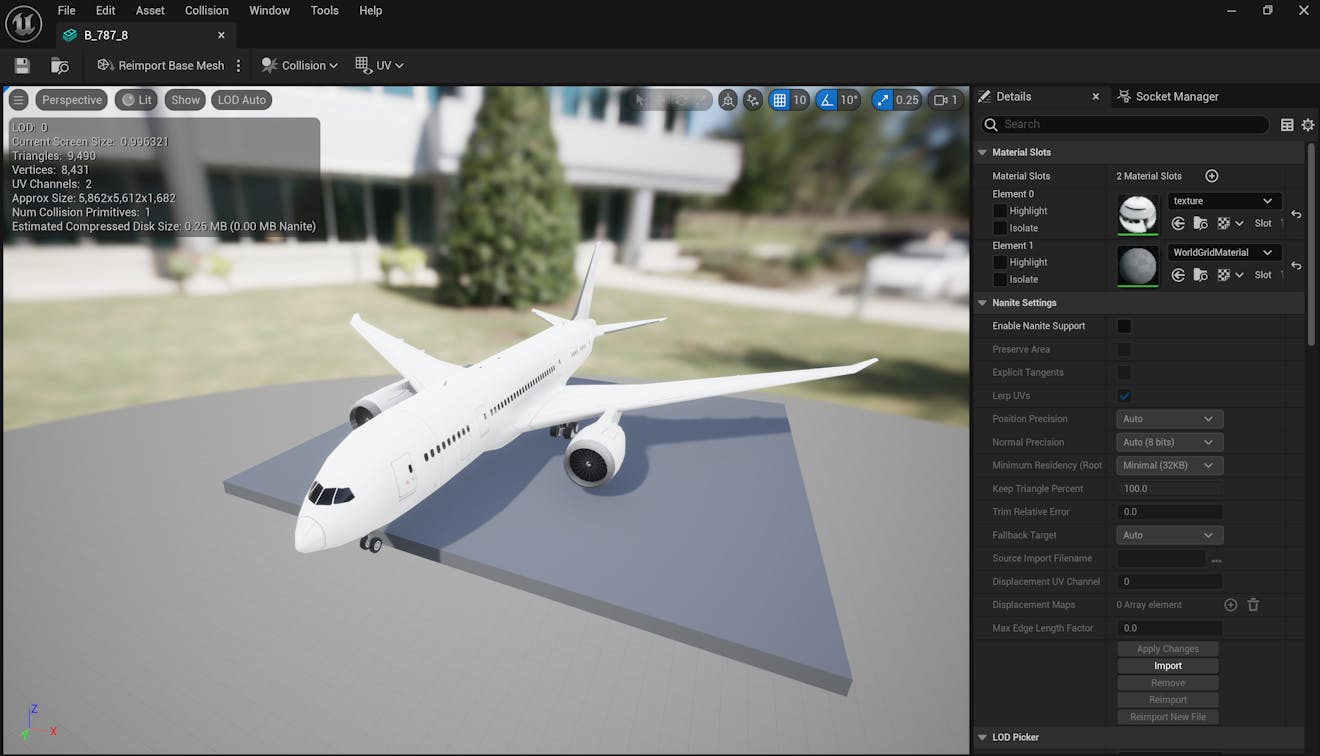Add a material slot with plus icon
This screenshot has height=756, width=1320.
(1211, 176)
